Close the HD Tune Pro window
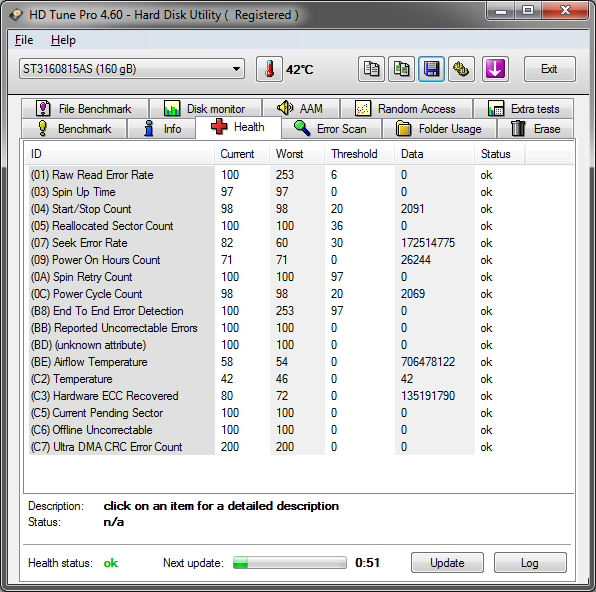 coord(565,10)
